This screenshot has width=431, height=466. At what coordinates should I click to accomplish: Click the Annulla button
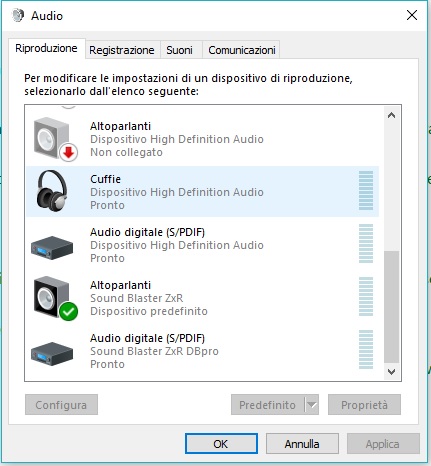coord(302,444)
